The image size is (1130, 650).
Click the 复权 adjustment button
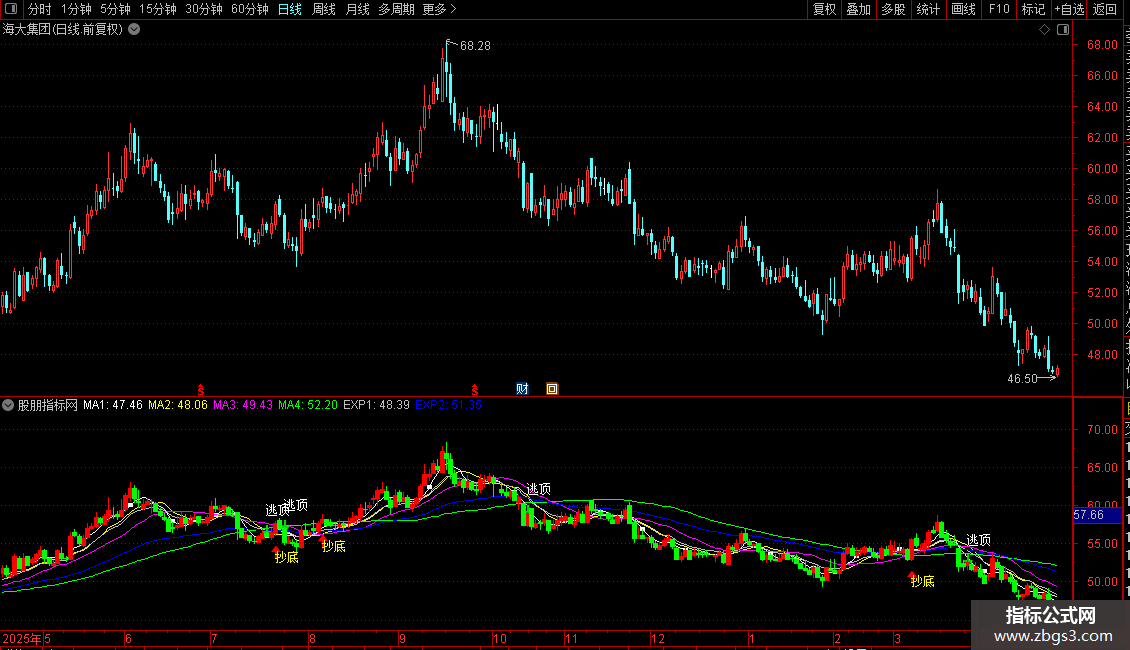click(x=824, y=9)
